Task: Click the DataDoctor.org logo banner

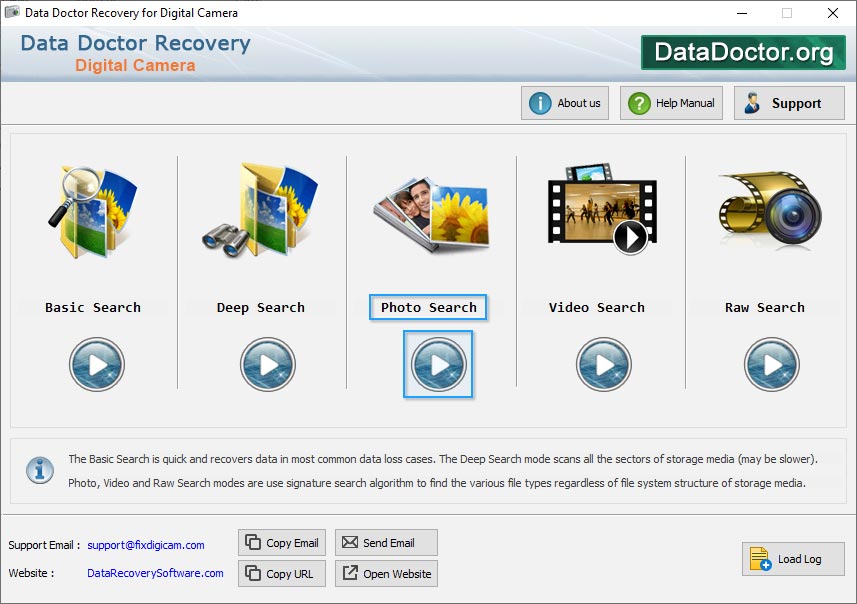Action: (743, 52)
